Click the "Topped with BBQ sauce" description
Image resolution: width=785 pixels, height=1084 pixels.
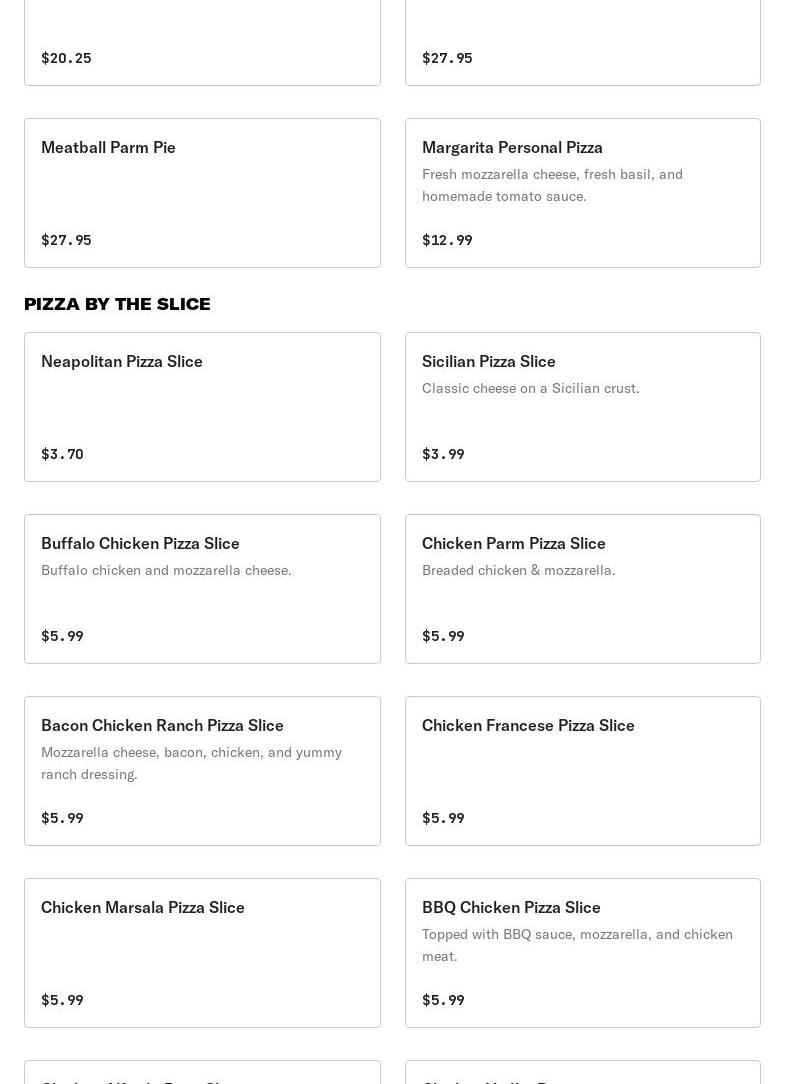pos(577,944)
